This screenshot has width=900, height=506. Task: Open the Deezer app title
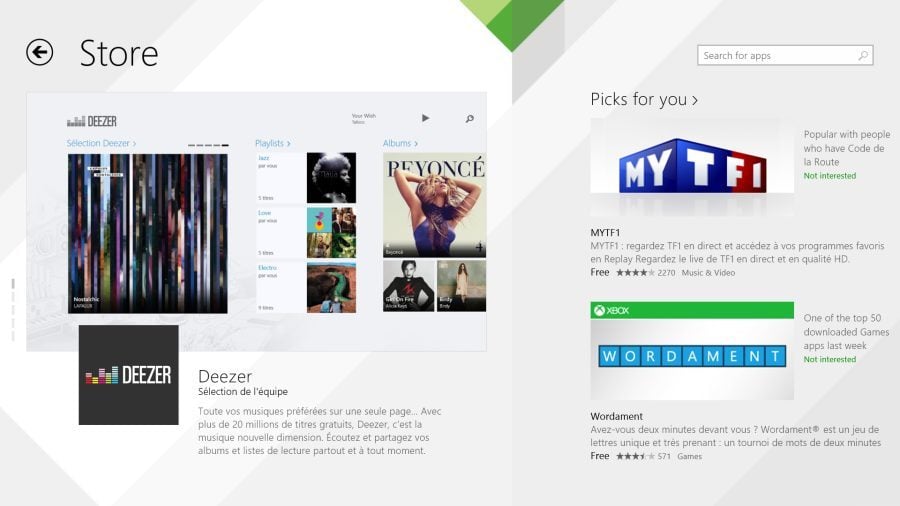225,376
